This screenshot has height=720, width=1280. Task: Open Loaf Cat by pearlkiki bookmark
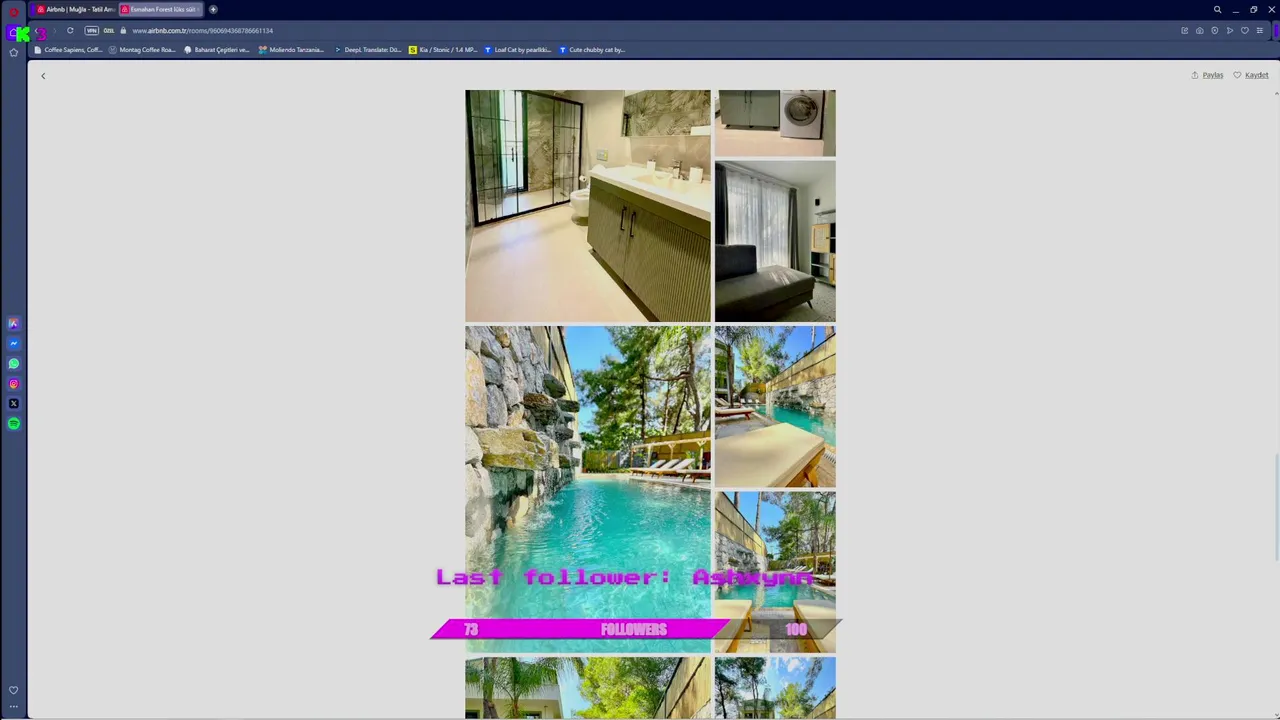pos(518,49)
